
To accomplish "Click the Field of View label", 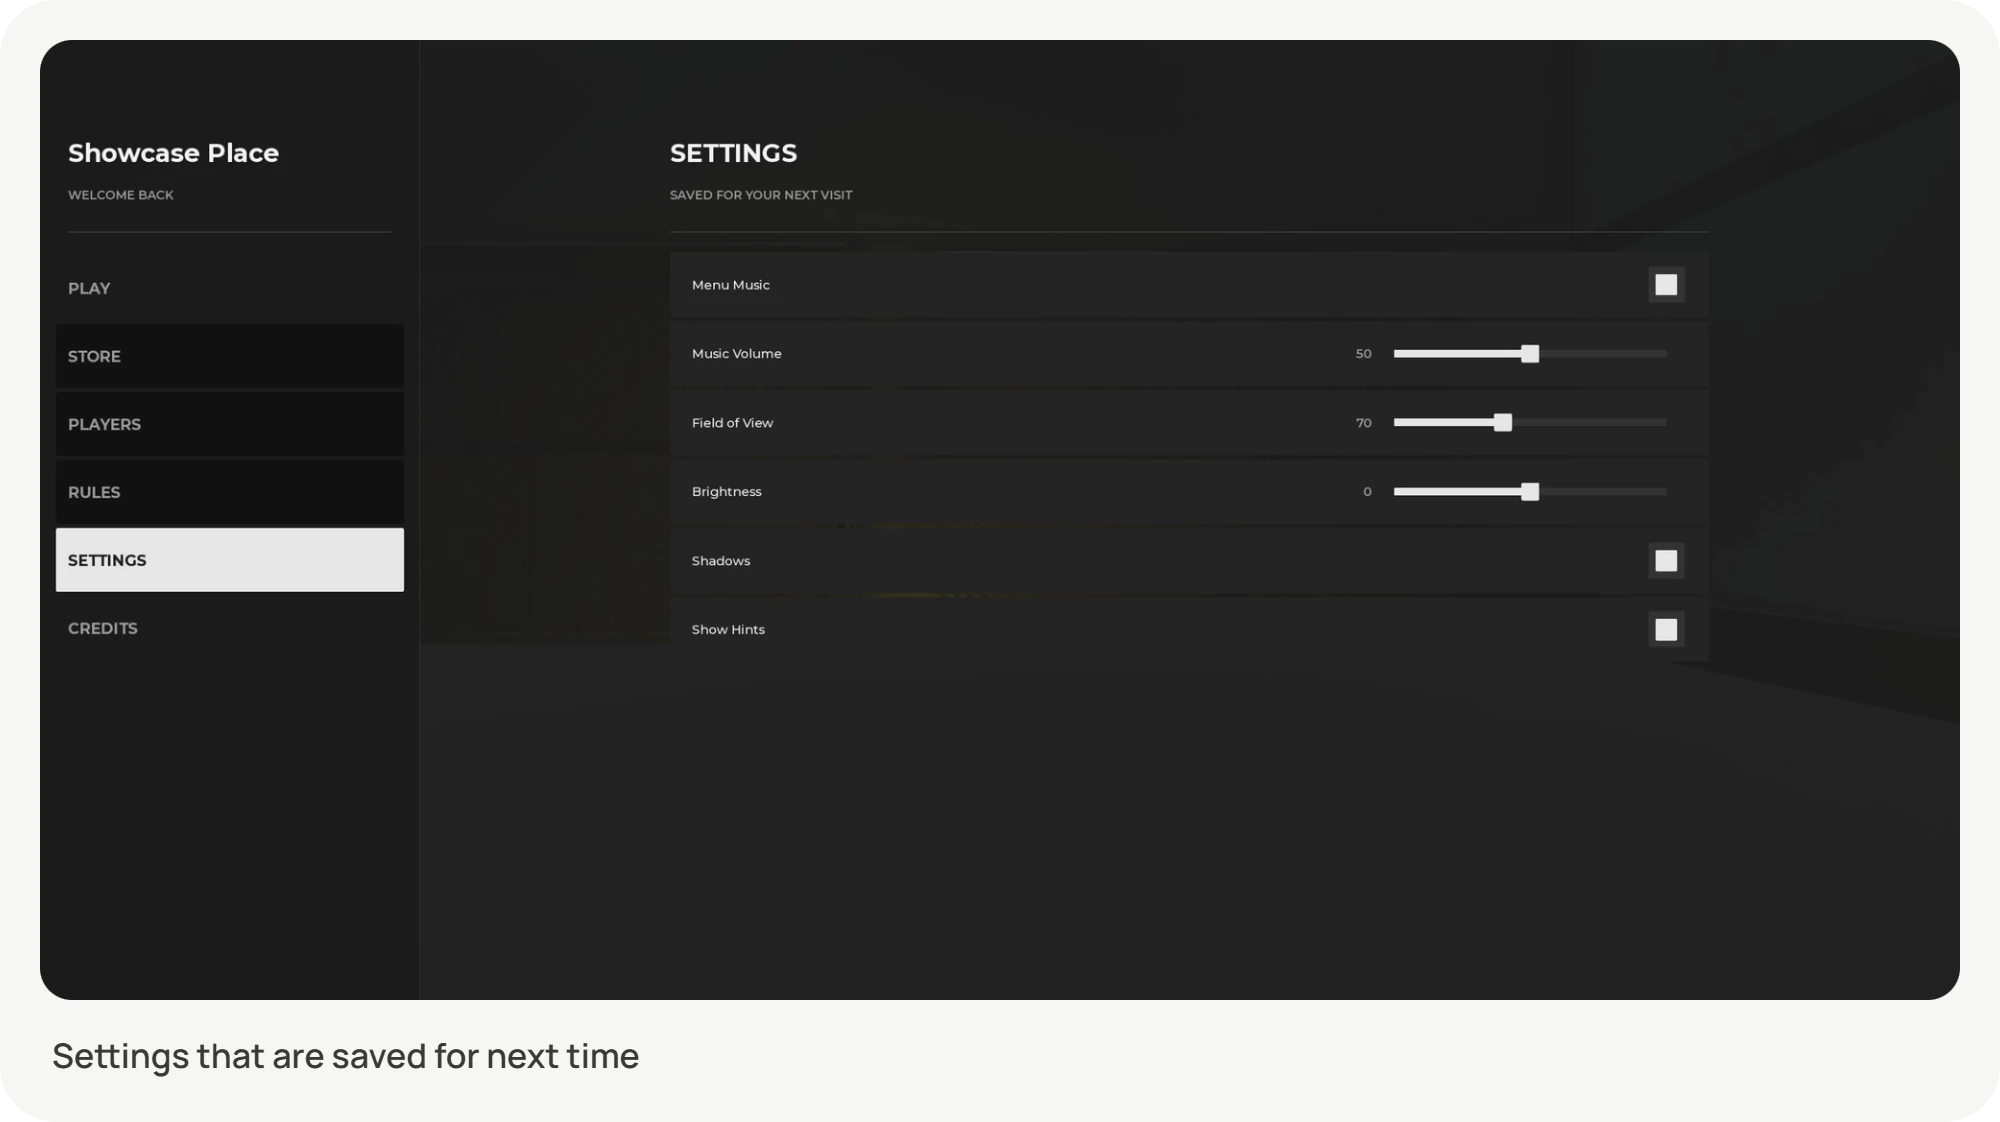I will [x=732, y=423].
